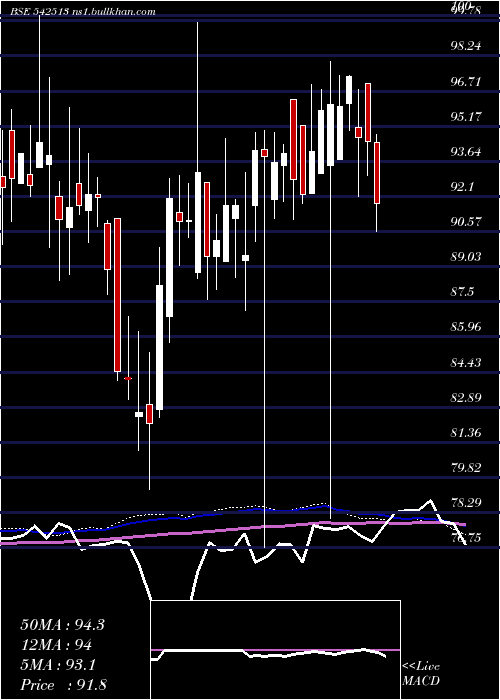Click the 12MA : 94 readout

pyautogui.click(x=56, y=645)
